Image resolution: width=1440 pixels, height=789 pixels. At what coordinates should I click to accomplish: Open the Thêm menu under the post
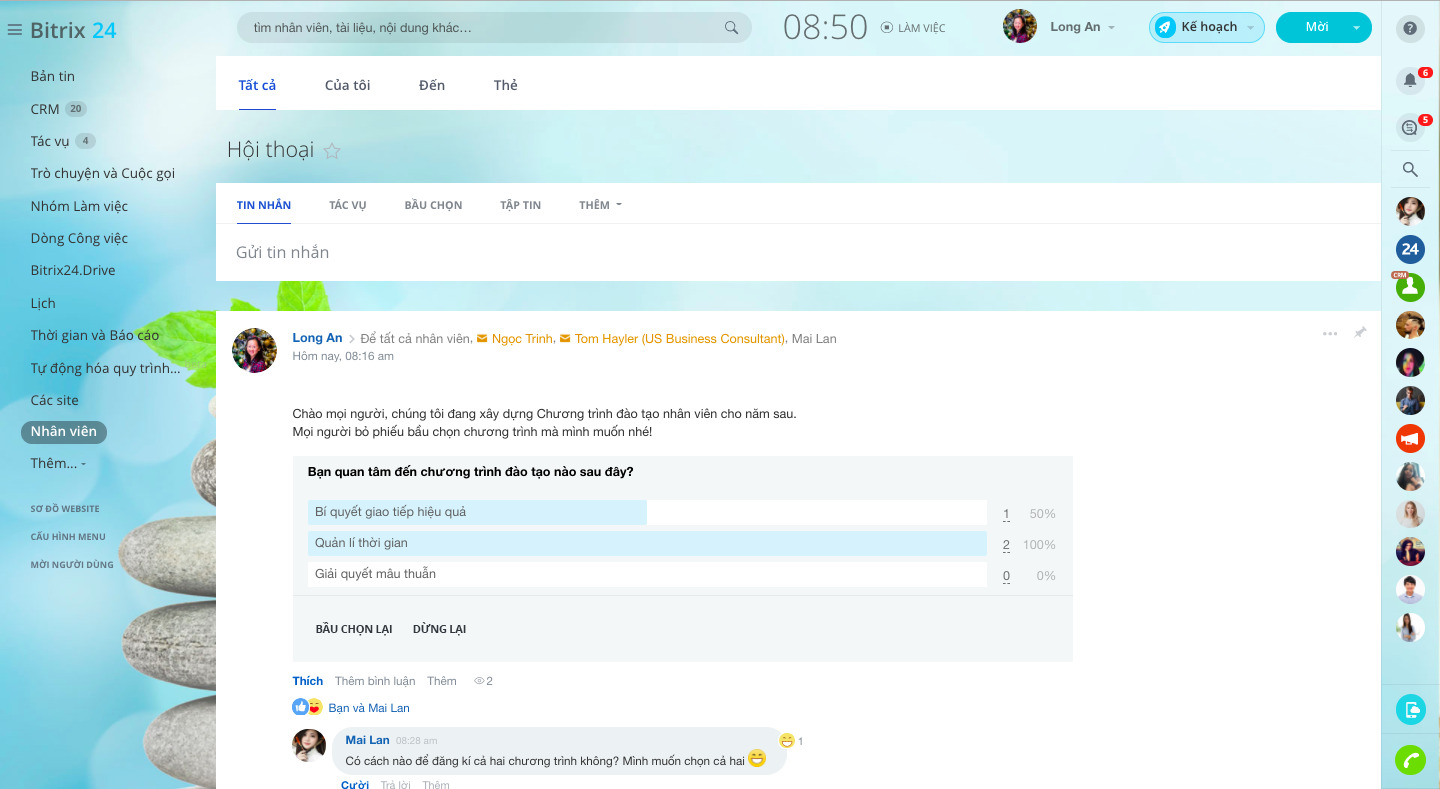coord(442,681)
